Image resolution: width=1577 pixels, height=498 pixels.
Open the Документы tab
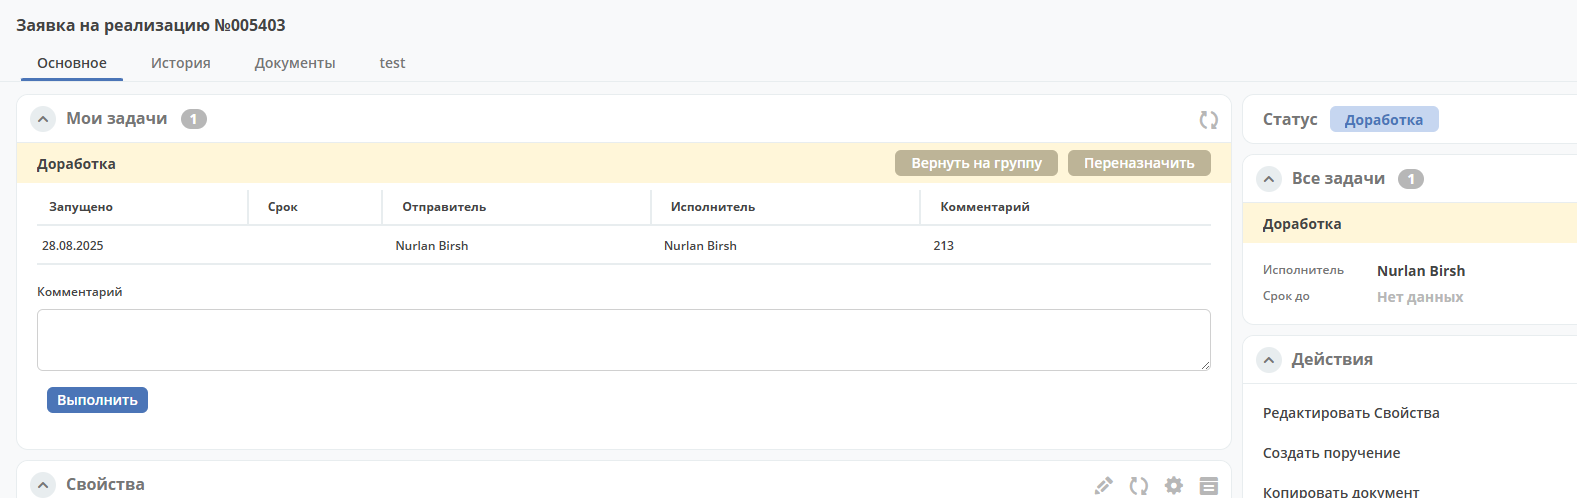295,63
